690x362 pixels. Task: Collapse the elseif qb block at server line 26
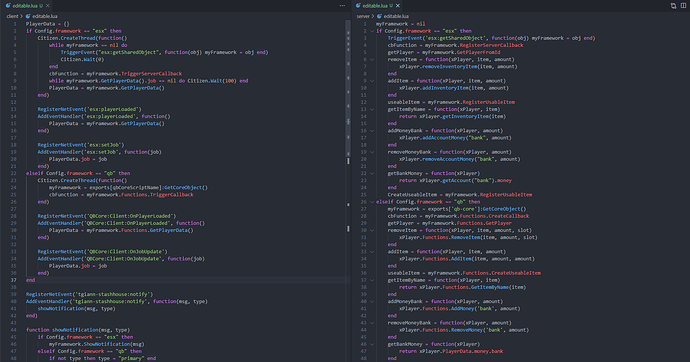point(372,202)
